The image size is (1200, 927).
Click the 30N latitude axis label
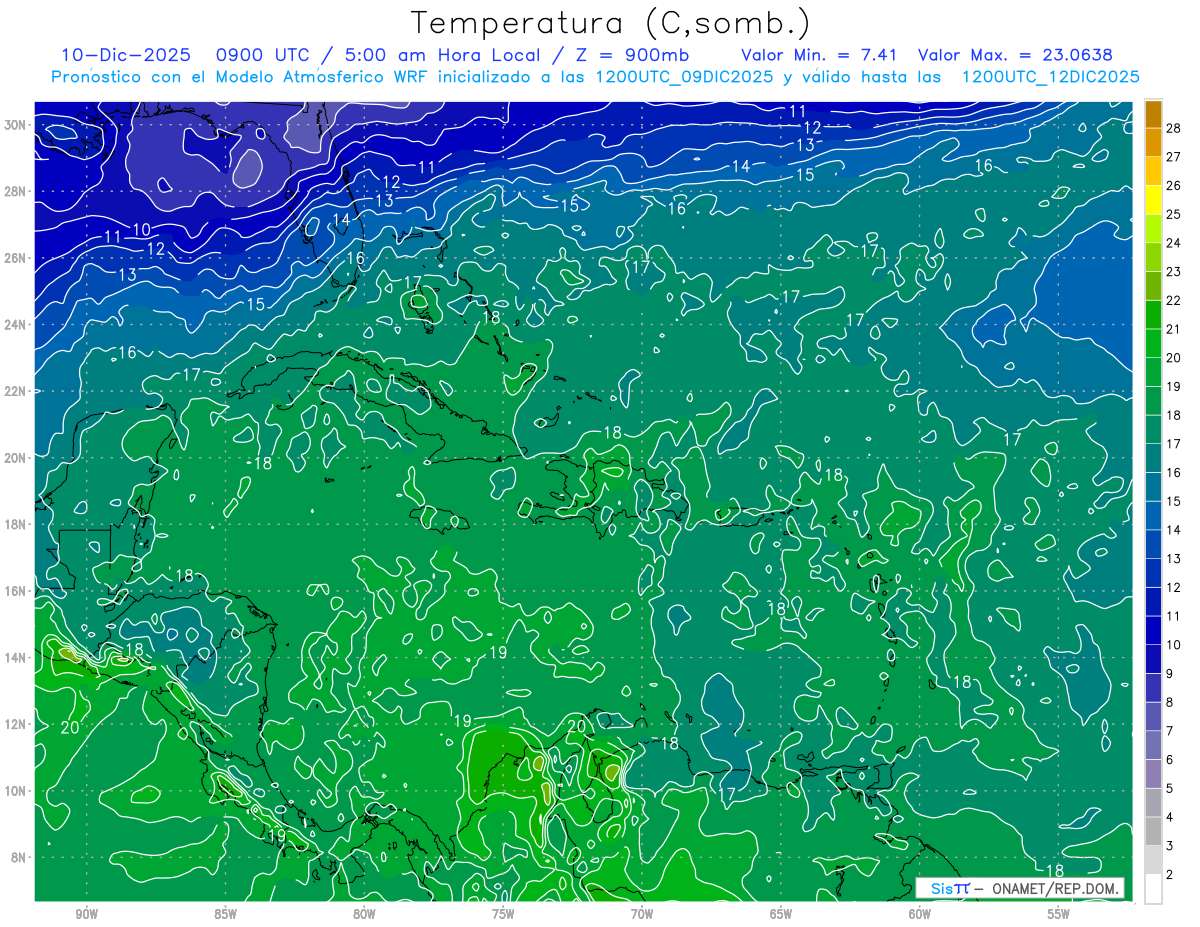coord(15,125)
